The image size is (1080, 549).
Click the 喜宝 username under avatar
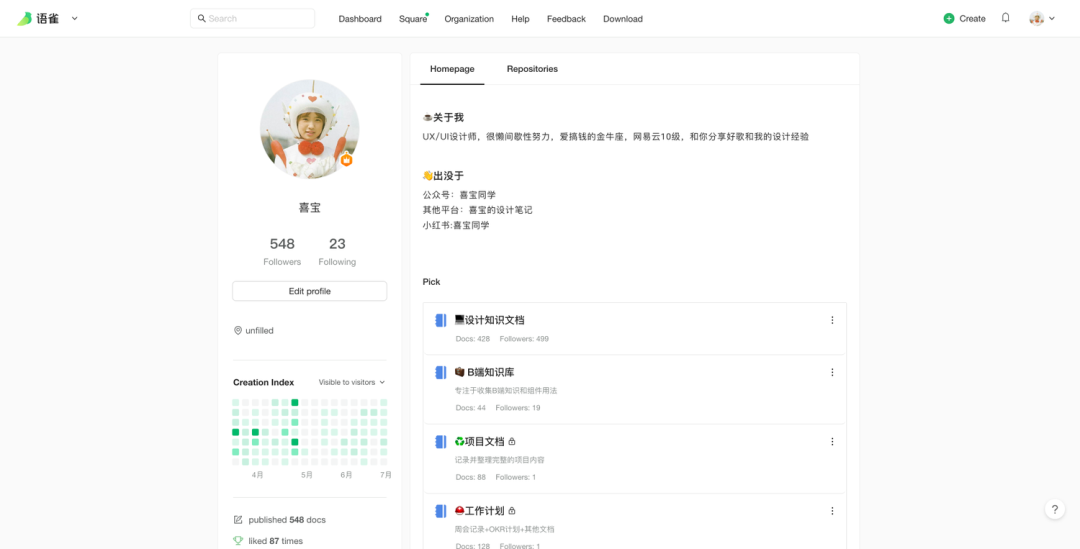pyautogui.click(x=309, y=208)
